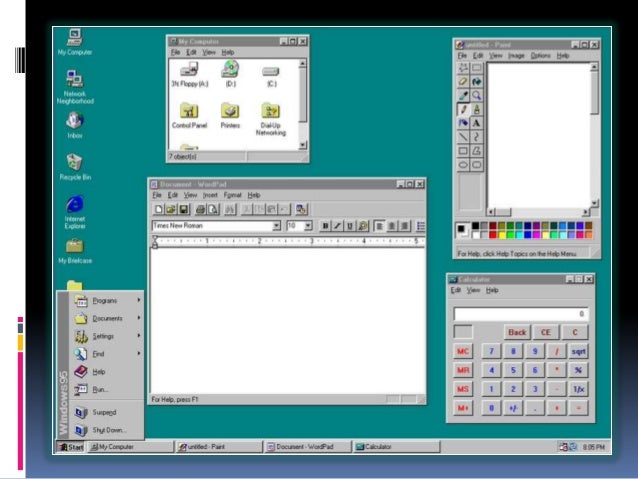Toggle bullet list style in WordPad
Viewport: 638px width, 479px height.
click(421, 226)
